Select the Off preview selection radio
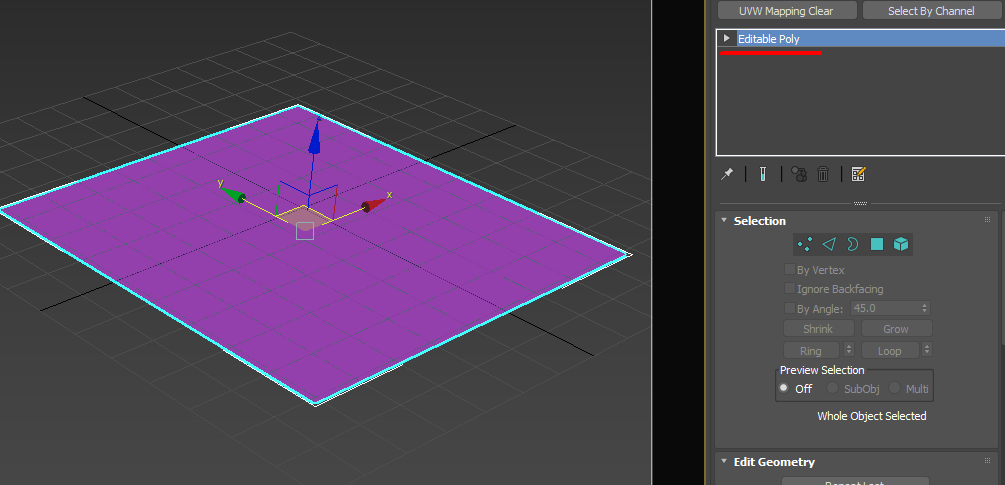 pos(783,388)
